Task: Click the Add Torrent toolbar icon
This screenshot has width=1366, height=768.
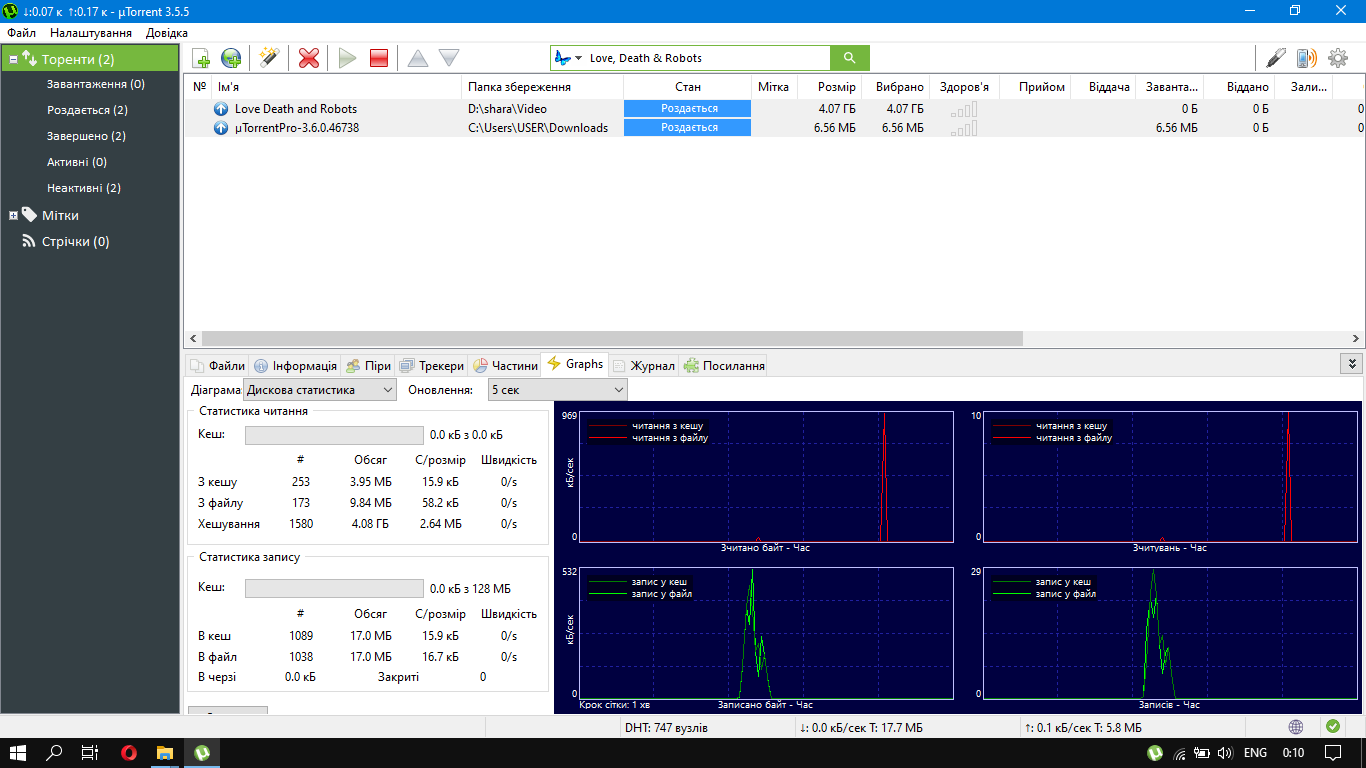Action: (x=201, y=58)
